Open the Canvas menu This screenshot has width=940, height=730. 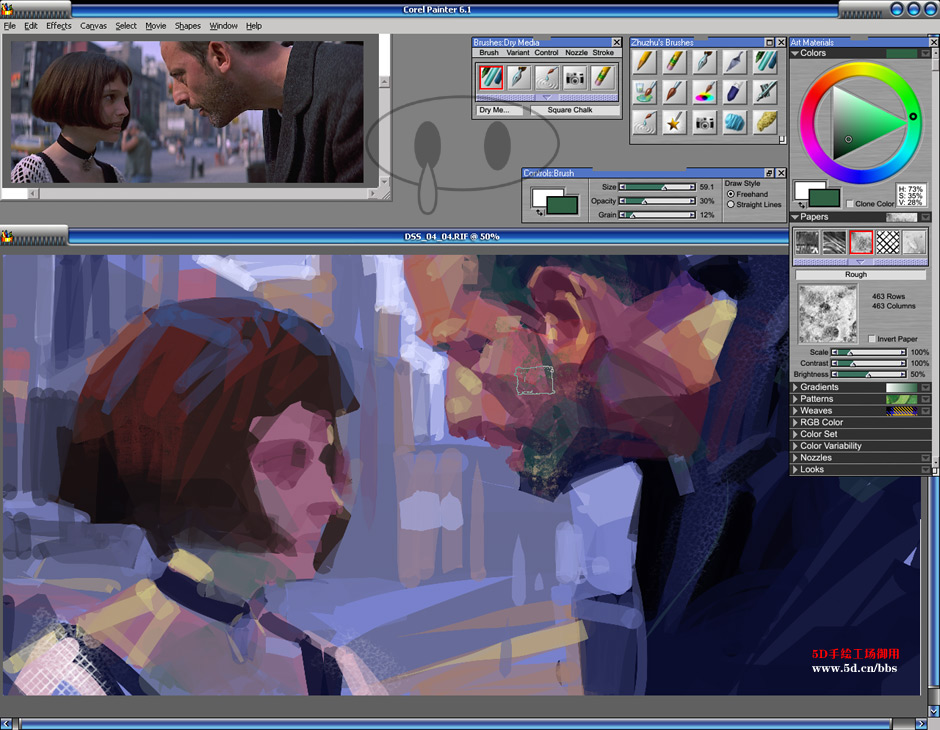pyautogui.click(x=94, y=26)
